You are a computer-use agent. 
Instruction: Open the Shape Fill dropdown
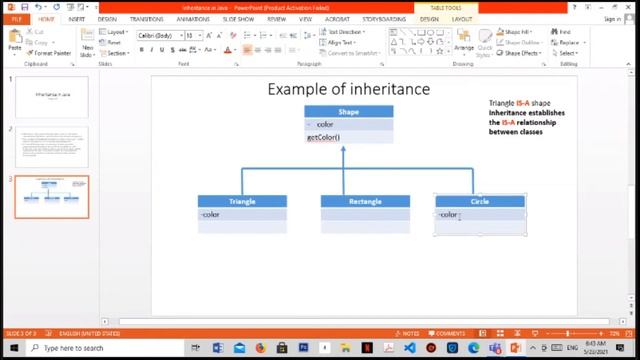514,32
